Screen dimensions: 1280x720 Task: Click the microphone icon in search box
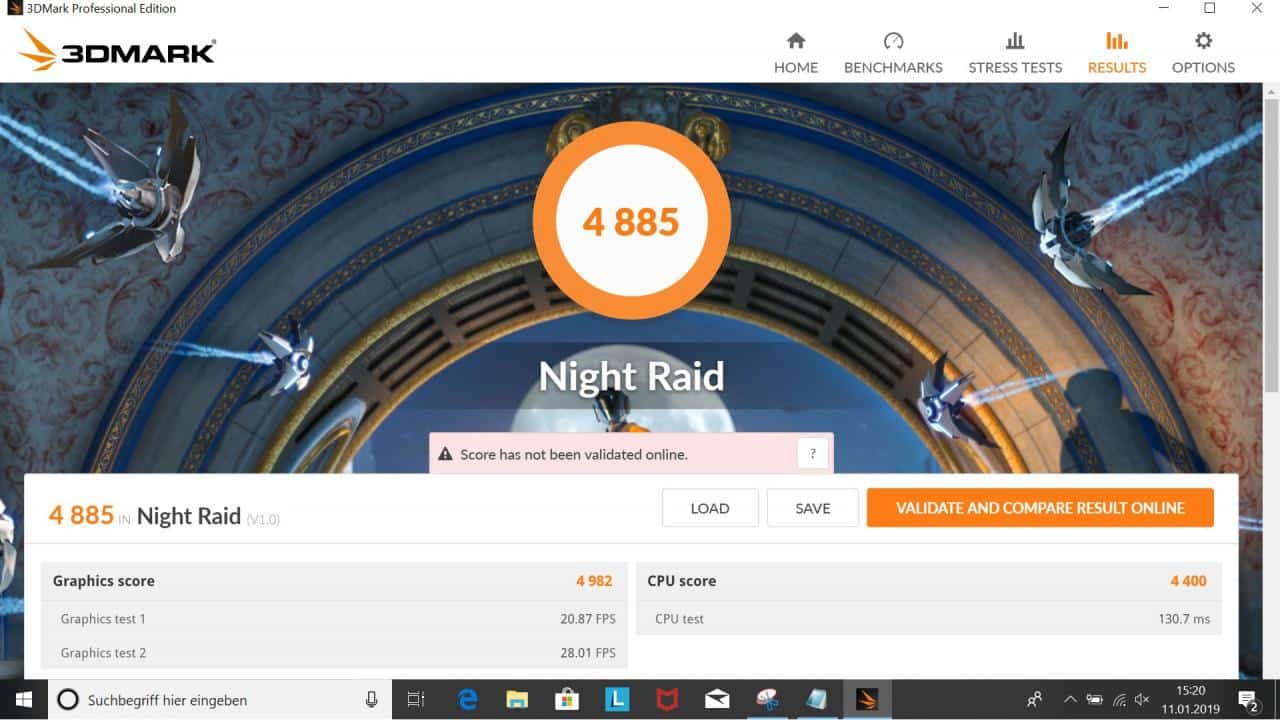click(371, 700)
